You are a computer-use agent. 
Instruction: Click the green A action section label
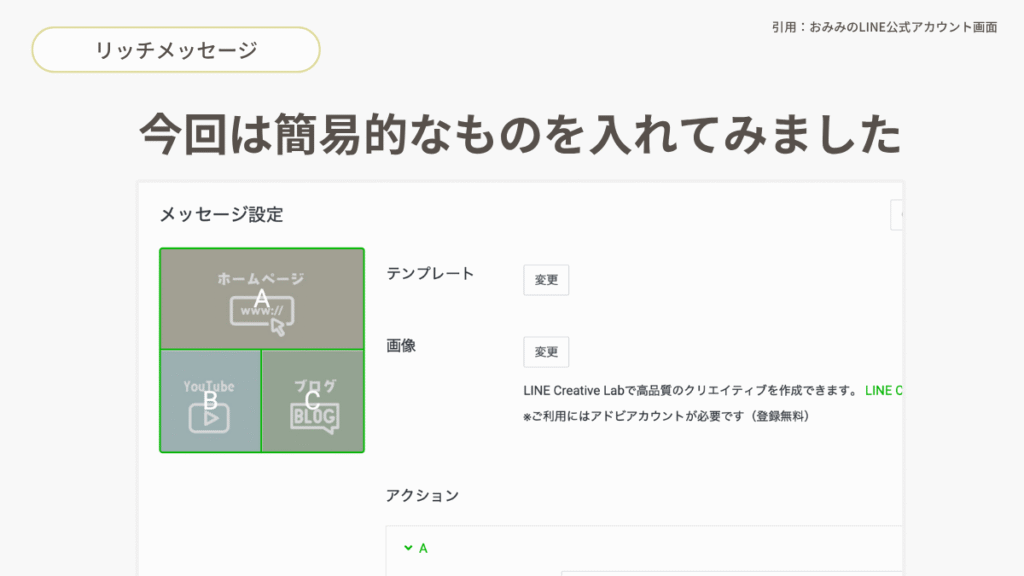423,548
